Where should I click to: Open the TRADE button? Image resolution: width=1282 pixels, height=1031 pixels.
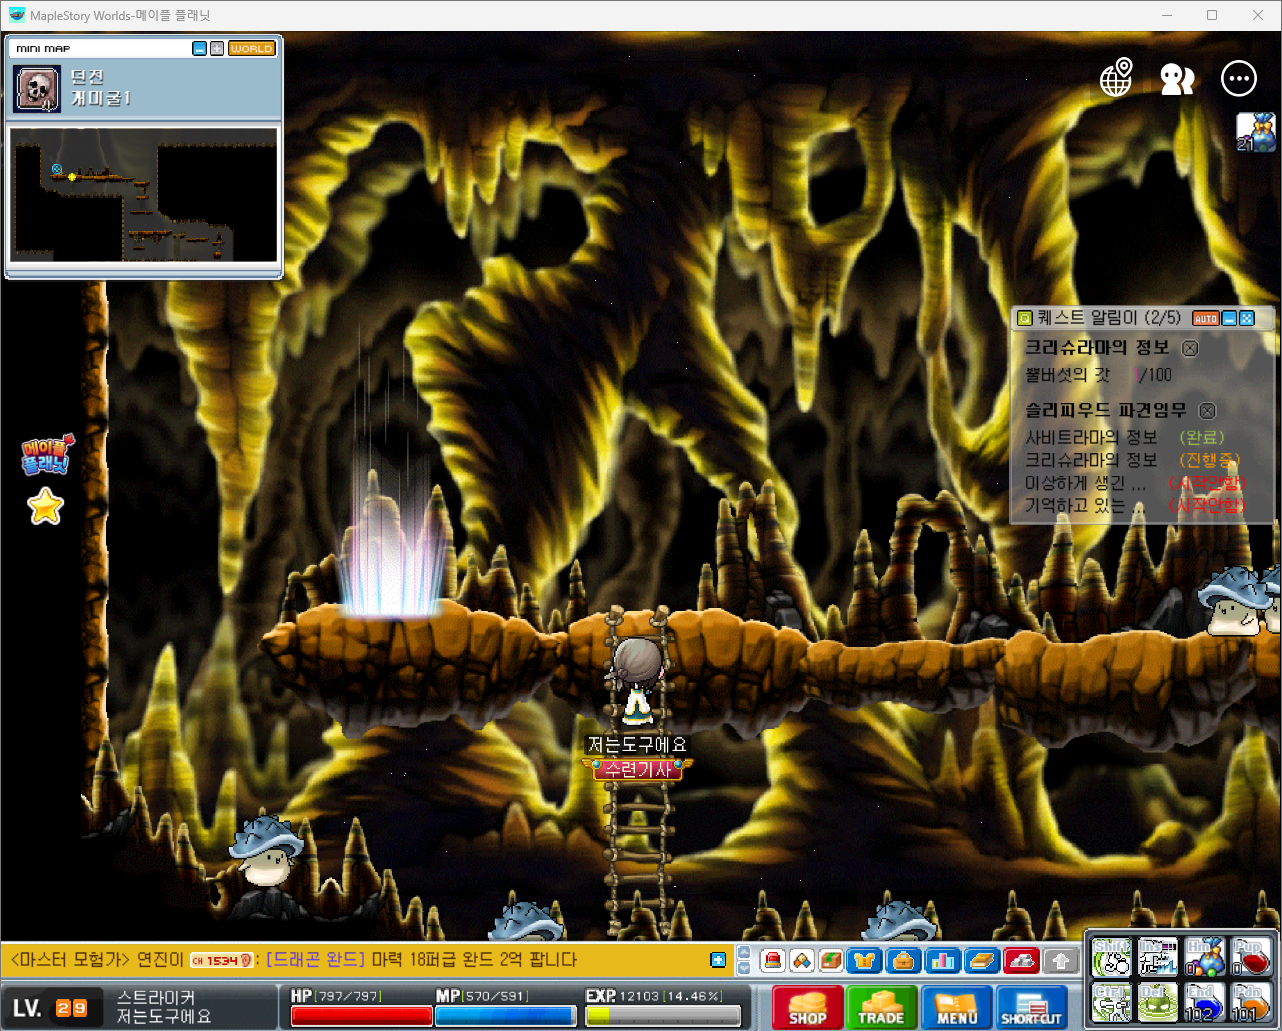[x=881, y=1007]
